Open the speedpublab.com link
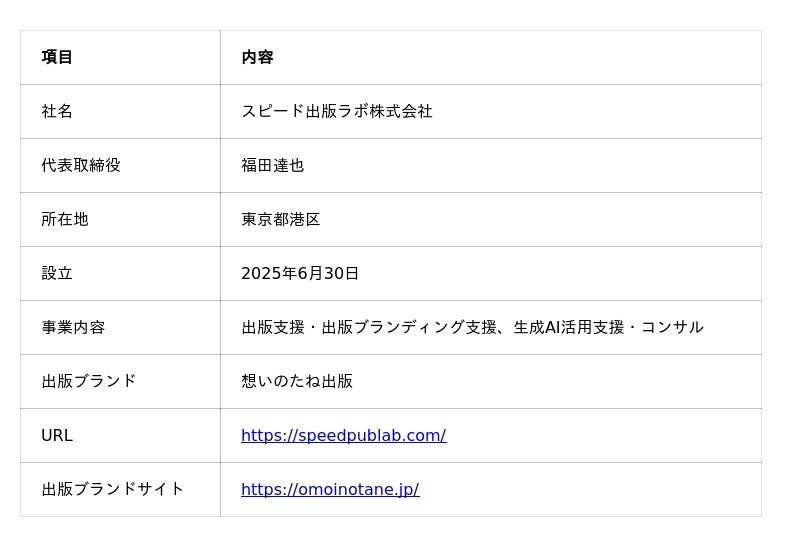 click(x=343, y=435)
